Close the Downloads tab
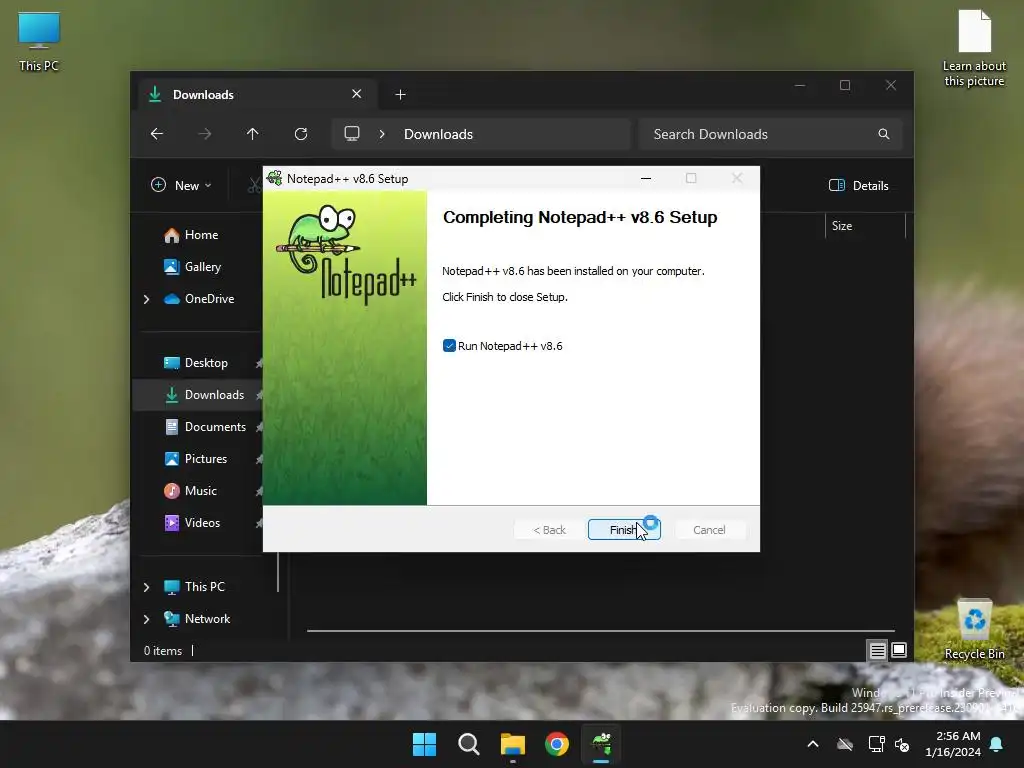This screenshot has width=1024, height=768. [357, 94]
